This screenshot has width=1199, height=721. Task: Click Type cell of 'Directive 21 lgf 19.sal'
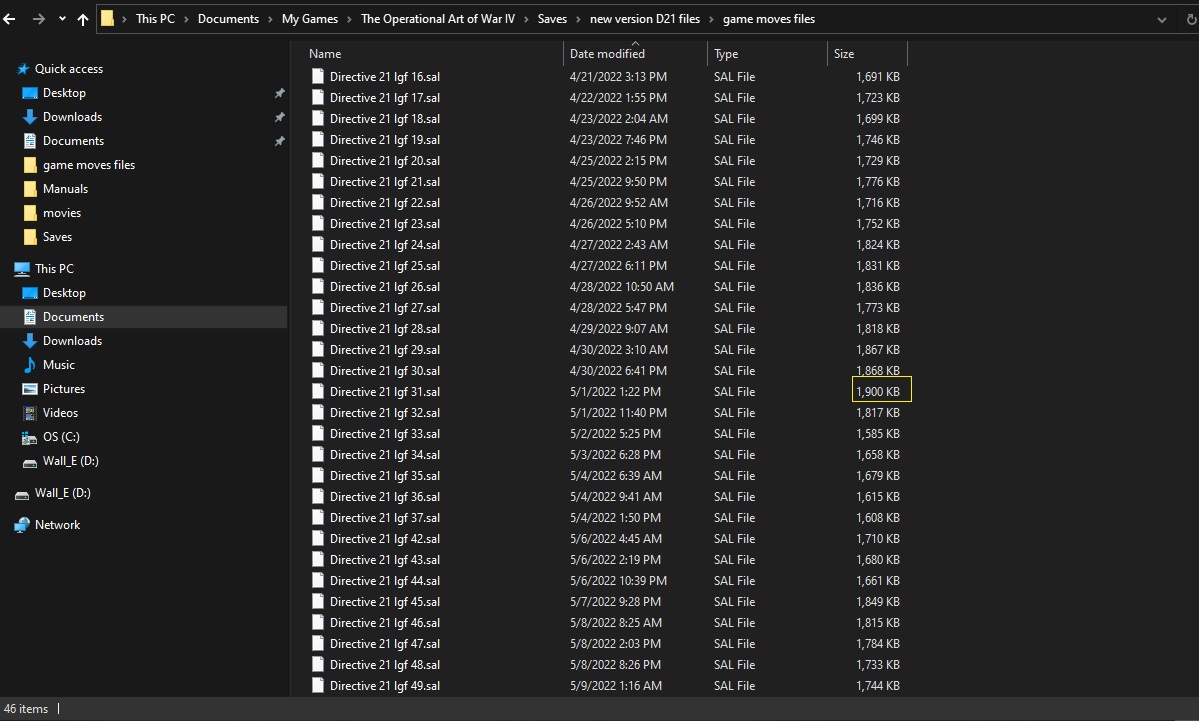pyautogui.click(x=734, y=140)
